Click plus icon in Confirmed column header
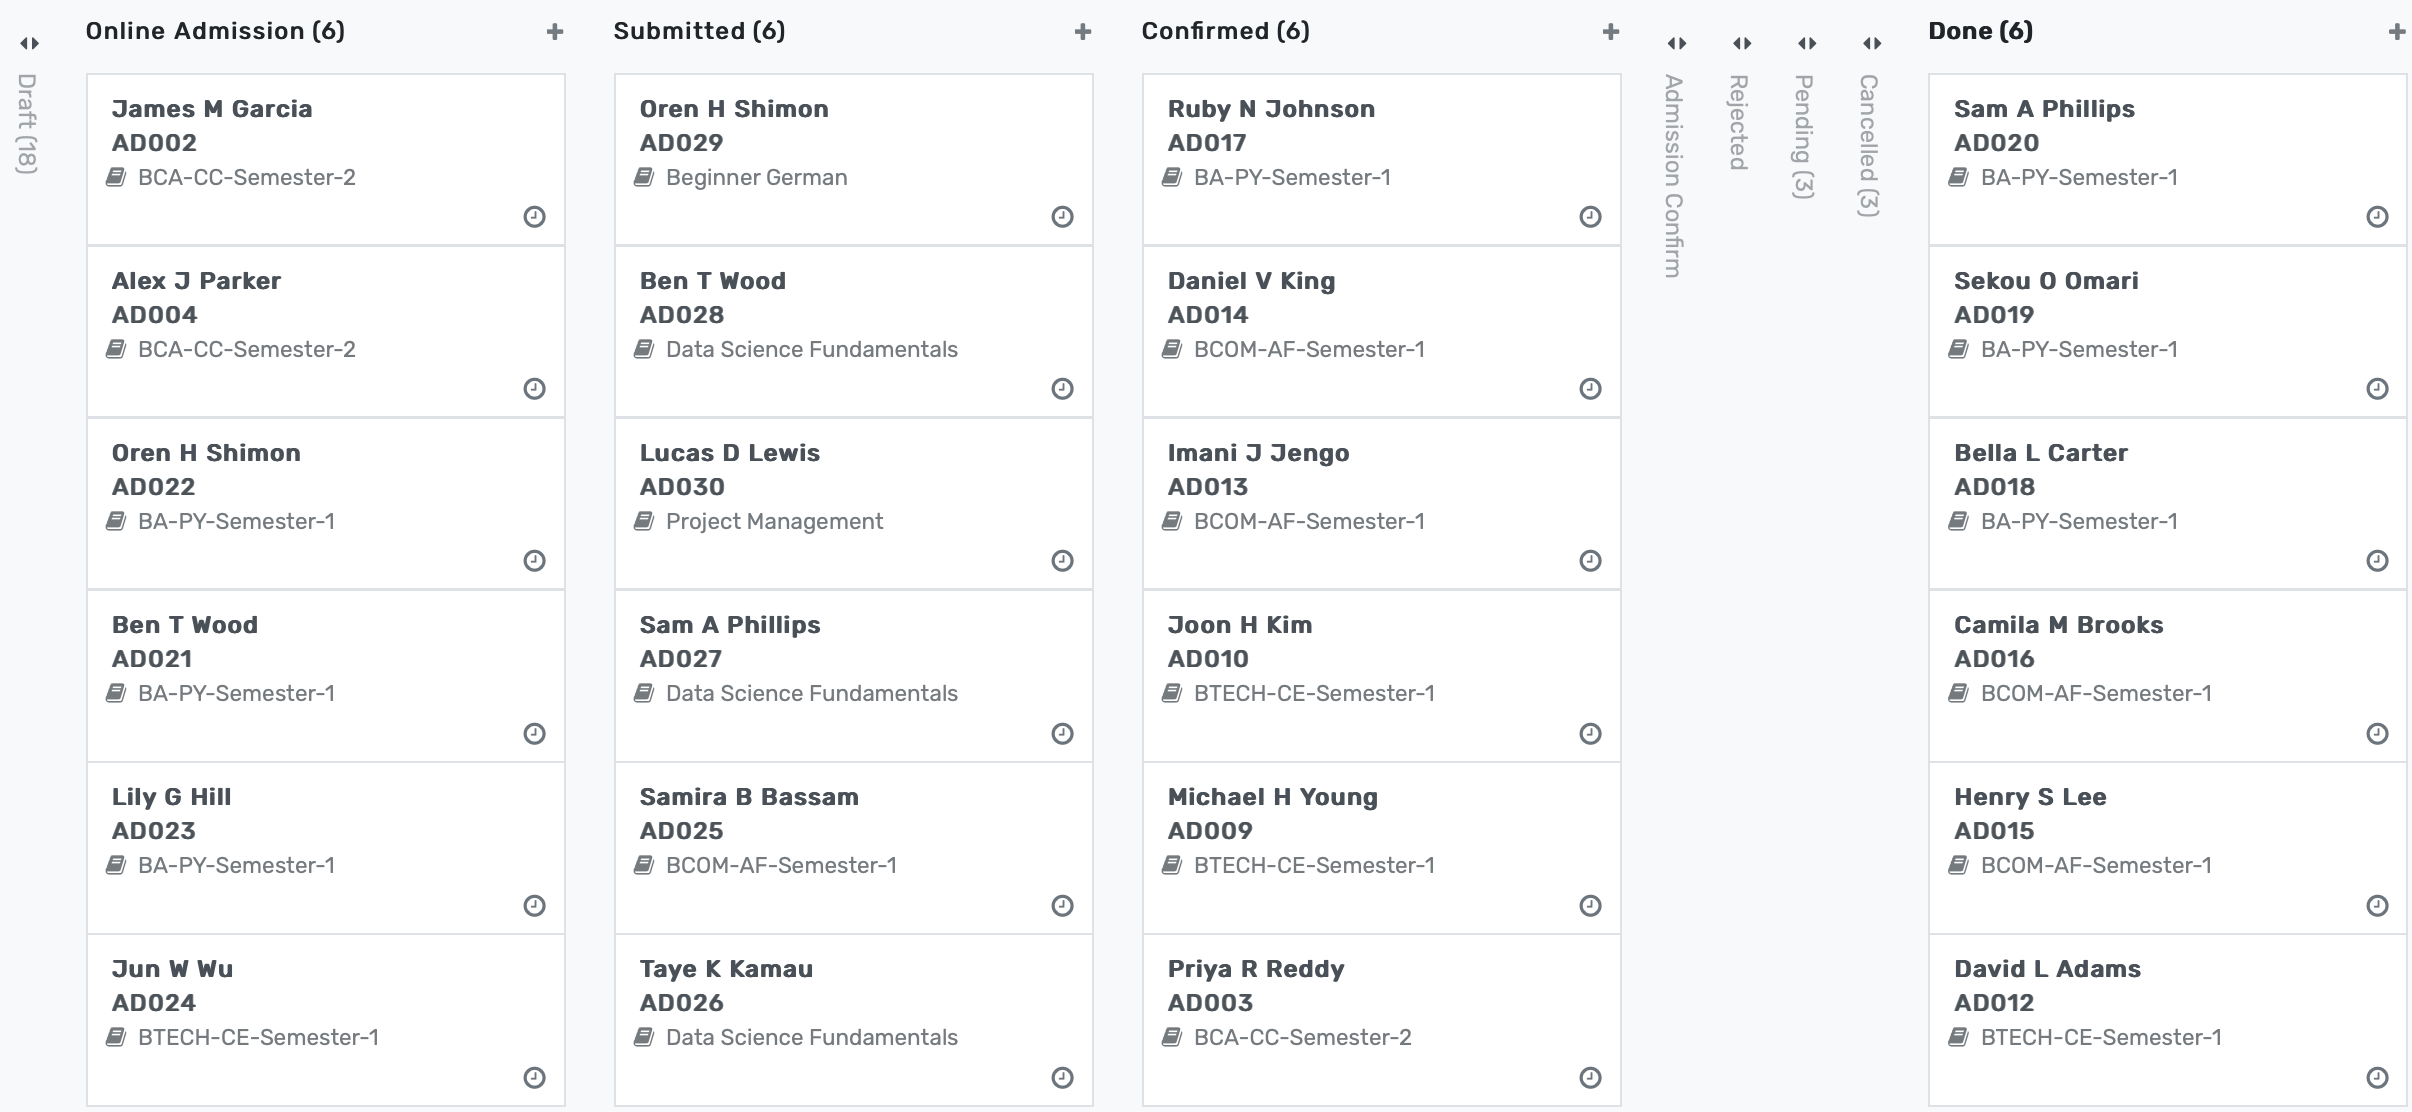This screenshot has height=1112, width=2412. click(1611, 32)
